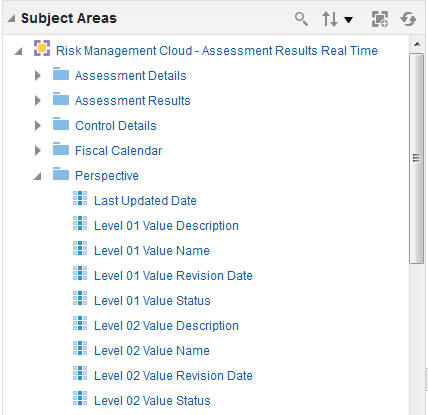Image resolution: width=428 pixels, height=415 pixels.
Task: Select Level 01 Value Name column
Action: pos(152,251)
